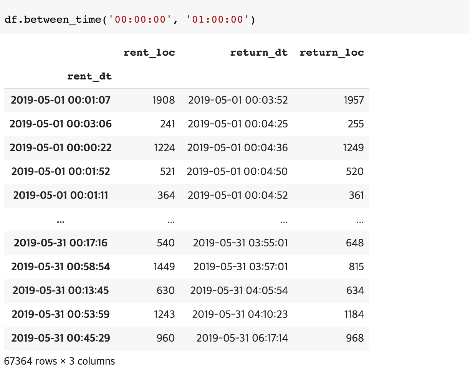This screenshot has height=380, width=470.
Task: Click the df.between_time code cell
Action: point(235,19)
